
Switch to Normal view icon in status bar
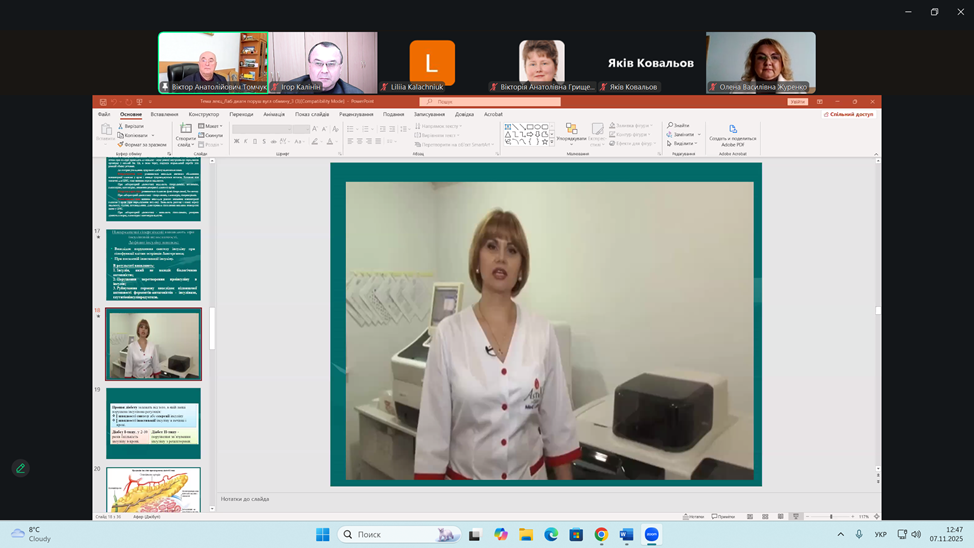click(750, 516)
